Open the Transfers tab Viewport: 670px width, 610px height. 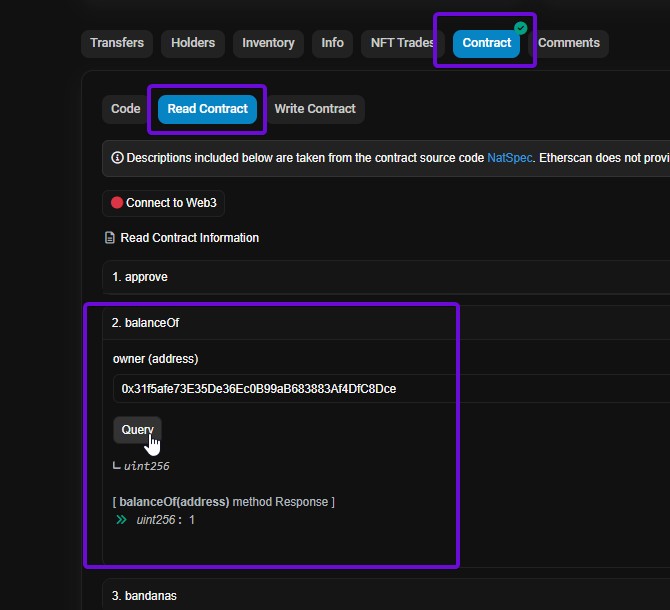(117, 43)
